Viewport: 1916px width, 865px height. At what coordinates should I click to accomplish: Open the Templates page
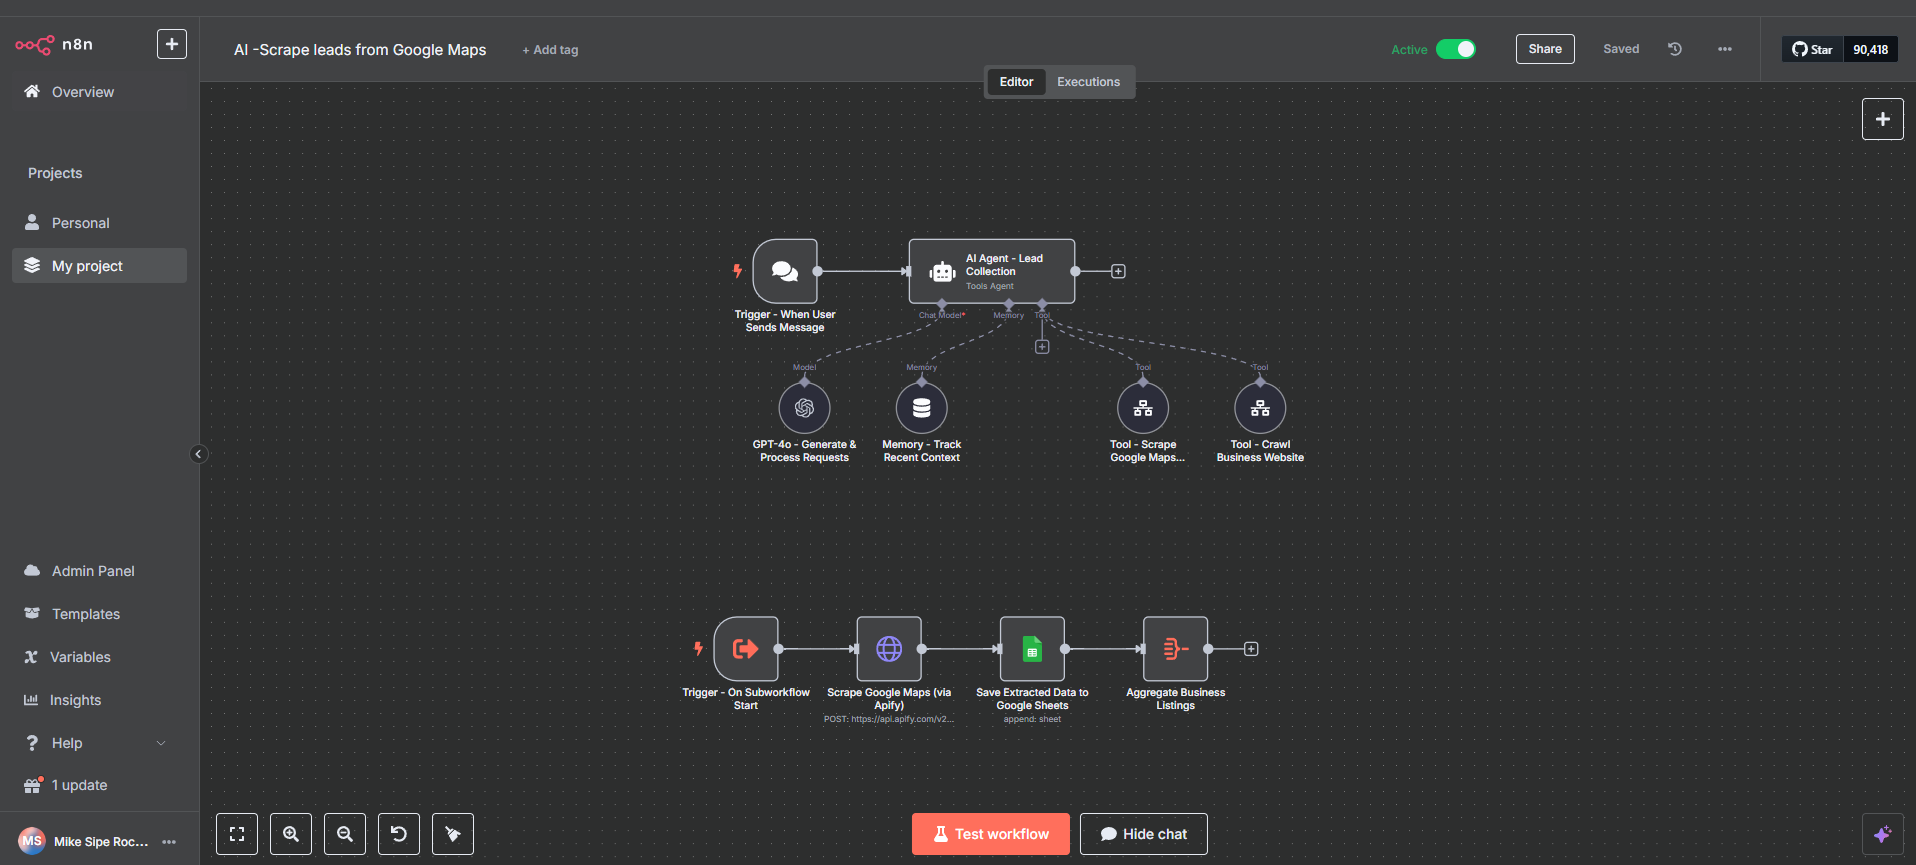pos(99,614)
